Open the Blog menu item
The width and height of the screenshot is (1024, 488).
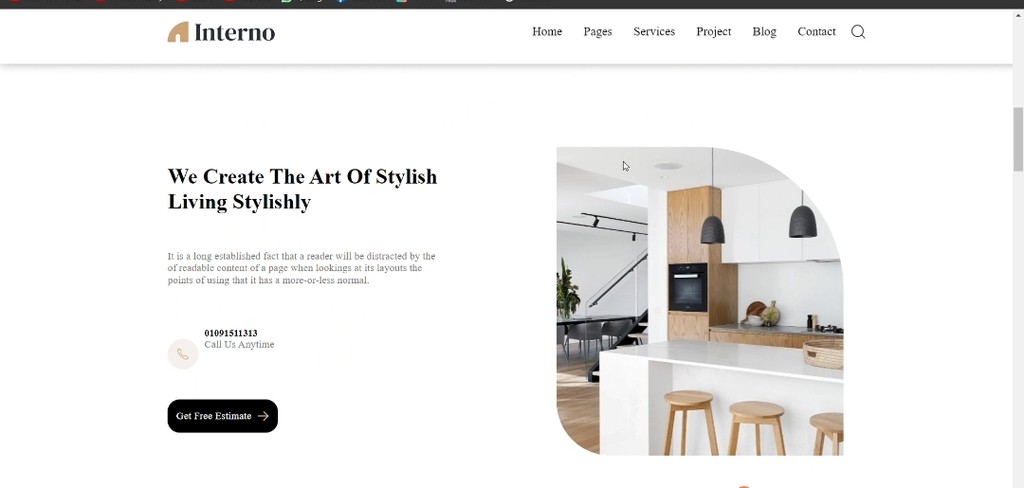point(764,31)
